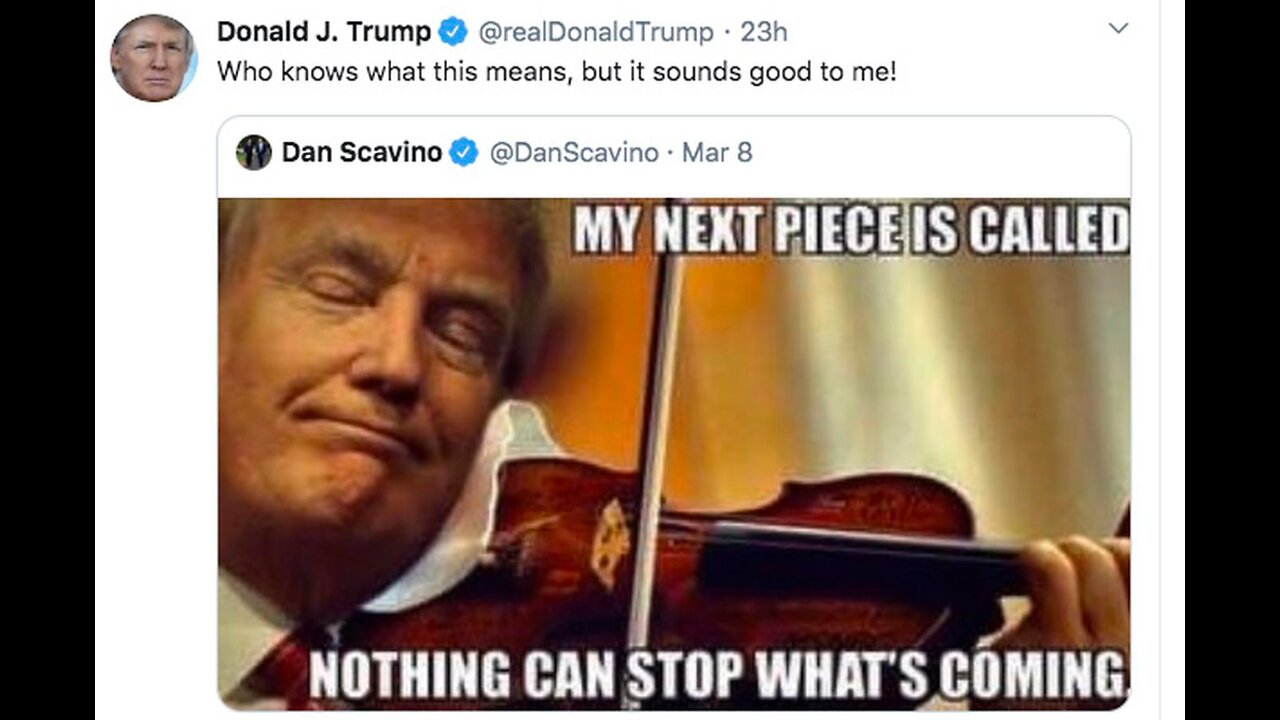Click the tweet author's round profile avatar

coord(153,58)
